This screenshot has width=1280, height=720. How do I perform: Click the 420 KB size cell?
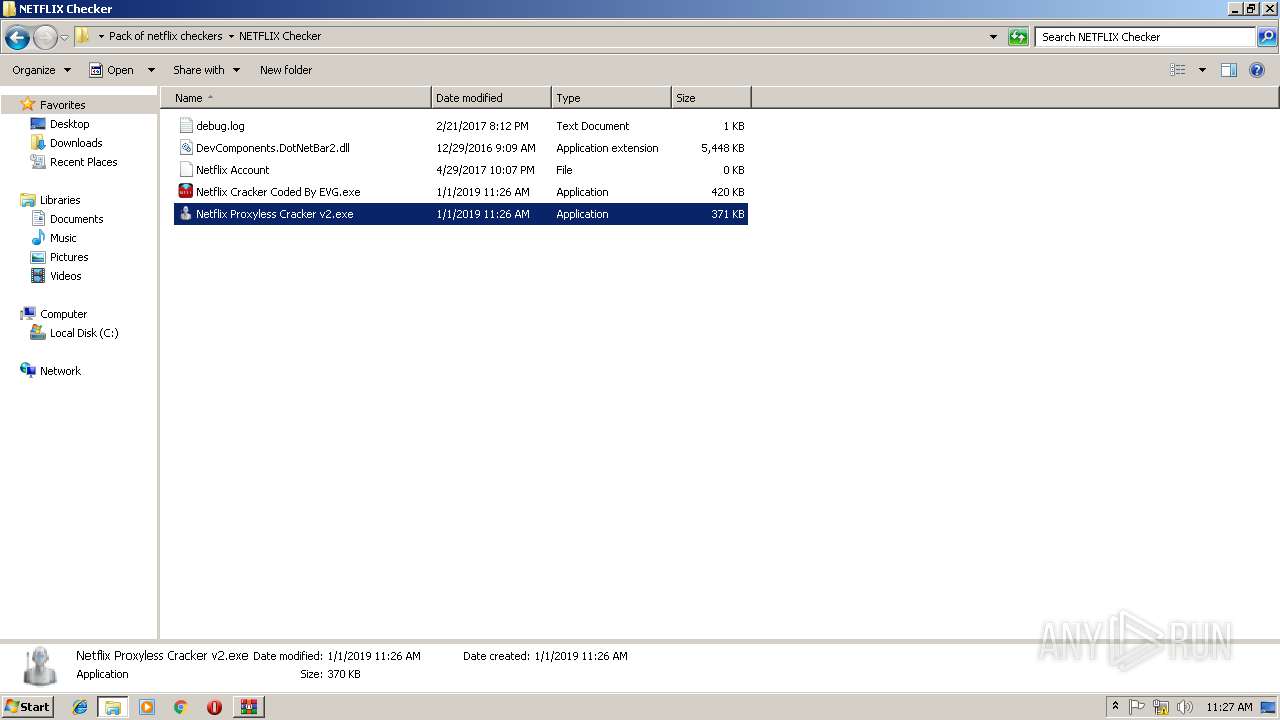(x=728, y=192)
